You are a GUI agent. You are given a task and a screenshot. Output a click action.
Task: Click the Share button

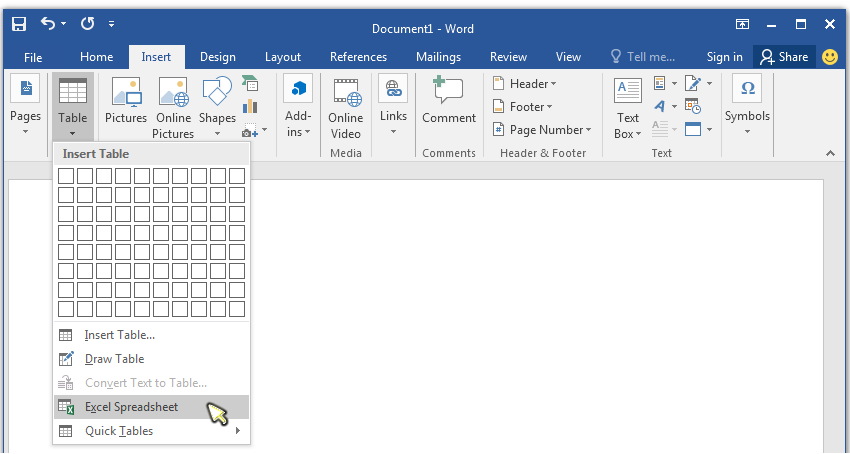click(784, 57)
